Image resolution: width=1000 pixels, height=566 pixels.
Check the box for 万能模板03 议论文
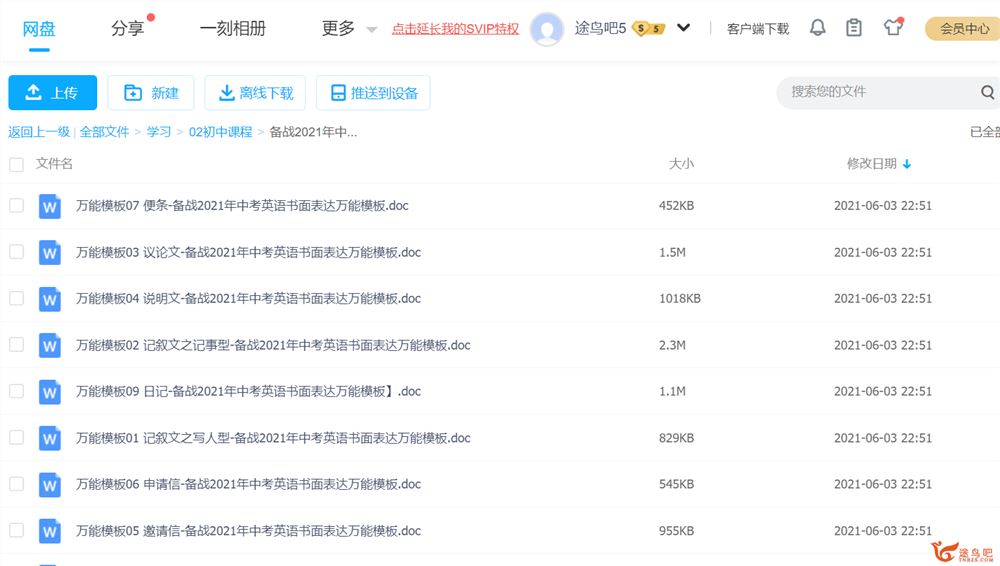[17, 252]
